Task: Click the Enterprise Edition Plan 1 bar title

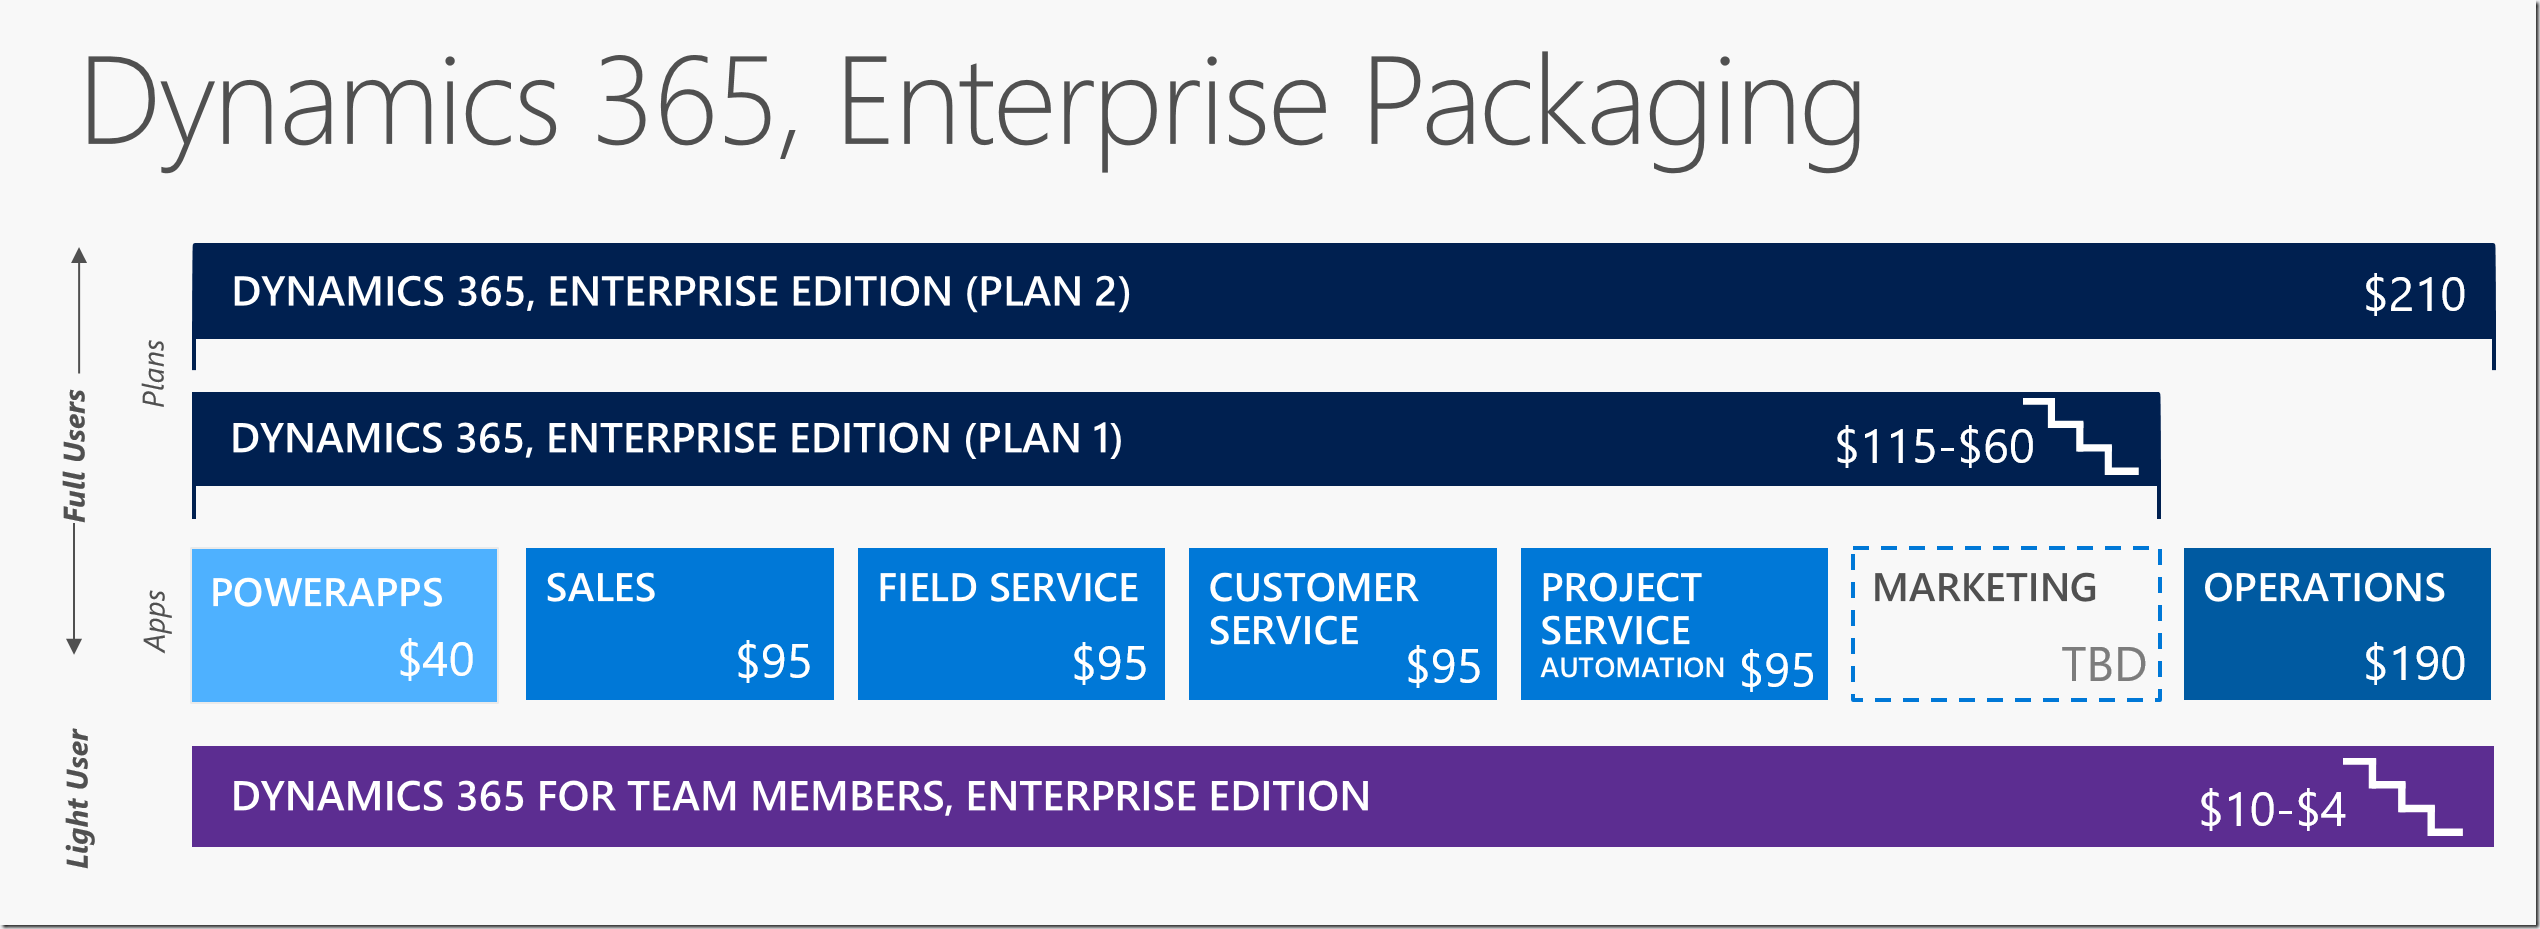Action: 676,439
